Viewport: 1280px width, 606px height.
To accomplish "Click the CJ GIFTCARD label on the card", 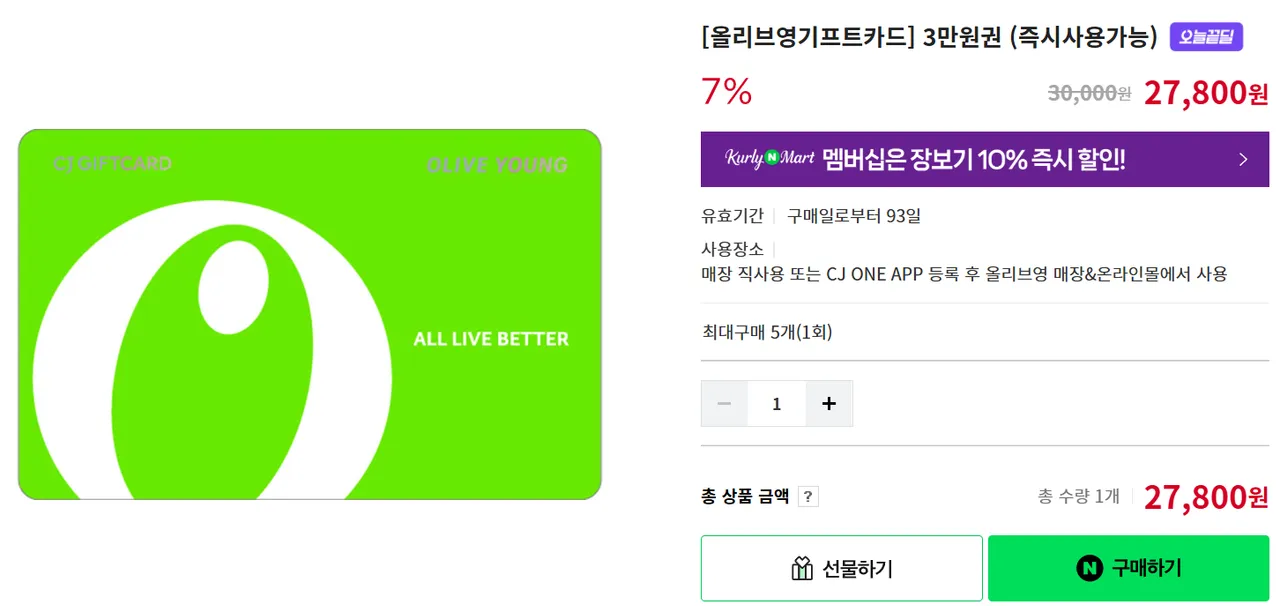I will (x=112, y=163).
